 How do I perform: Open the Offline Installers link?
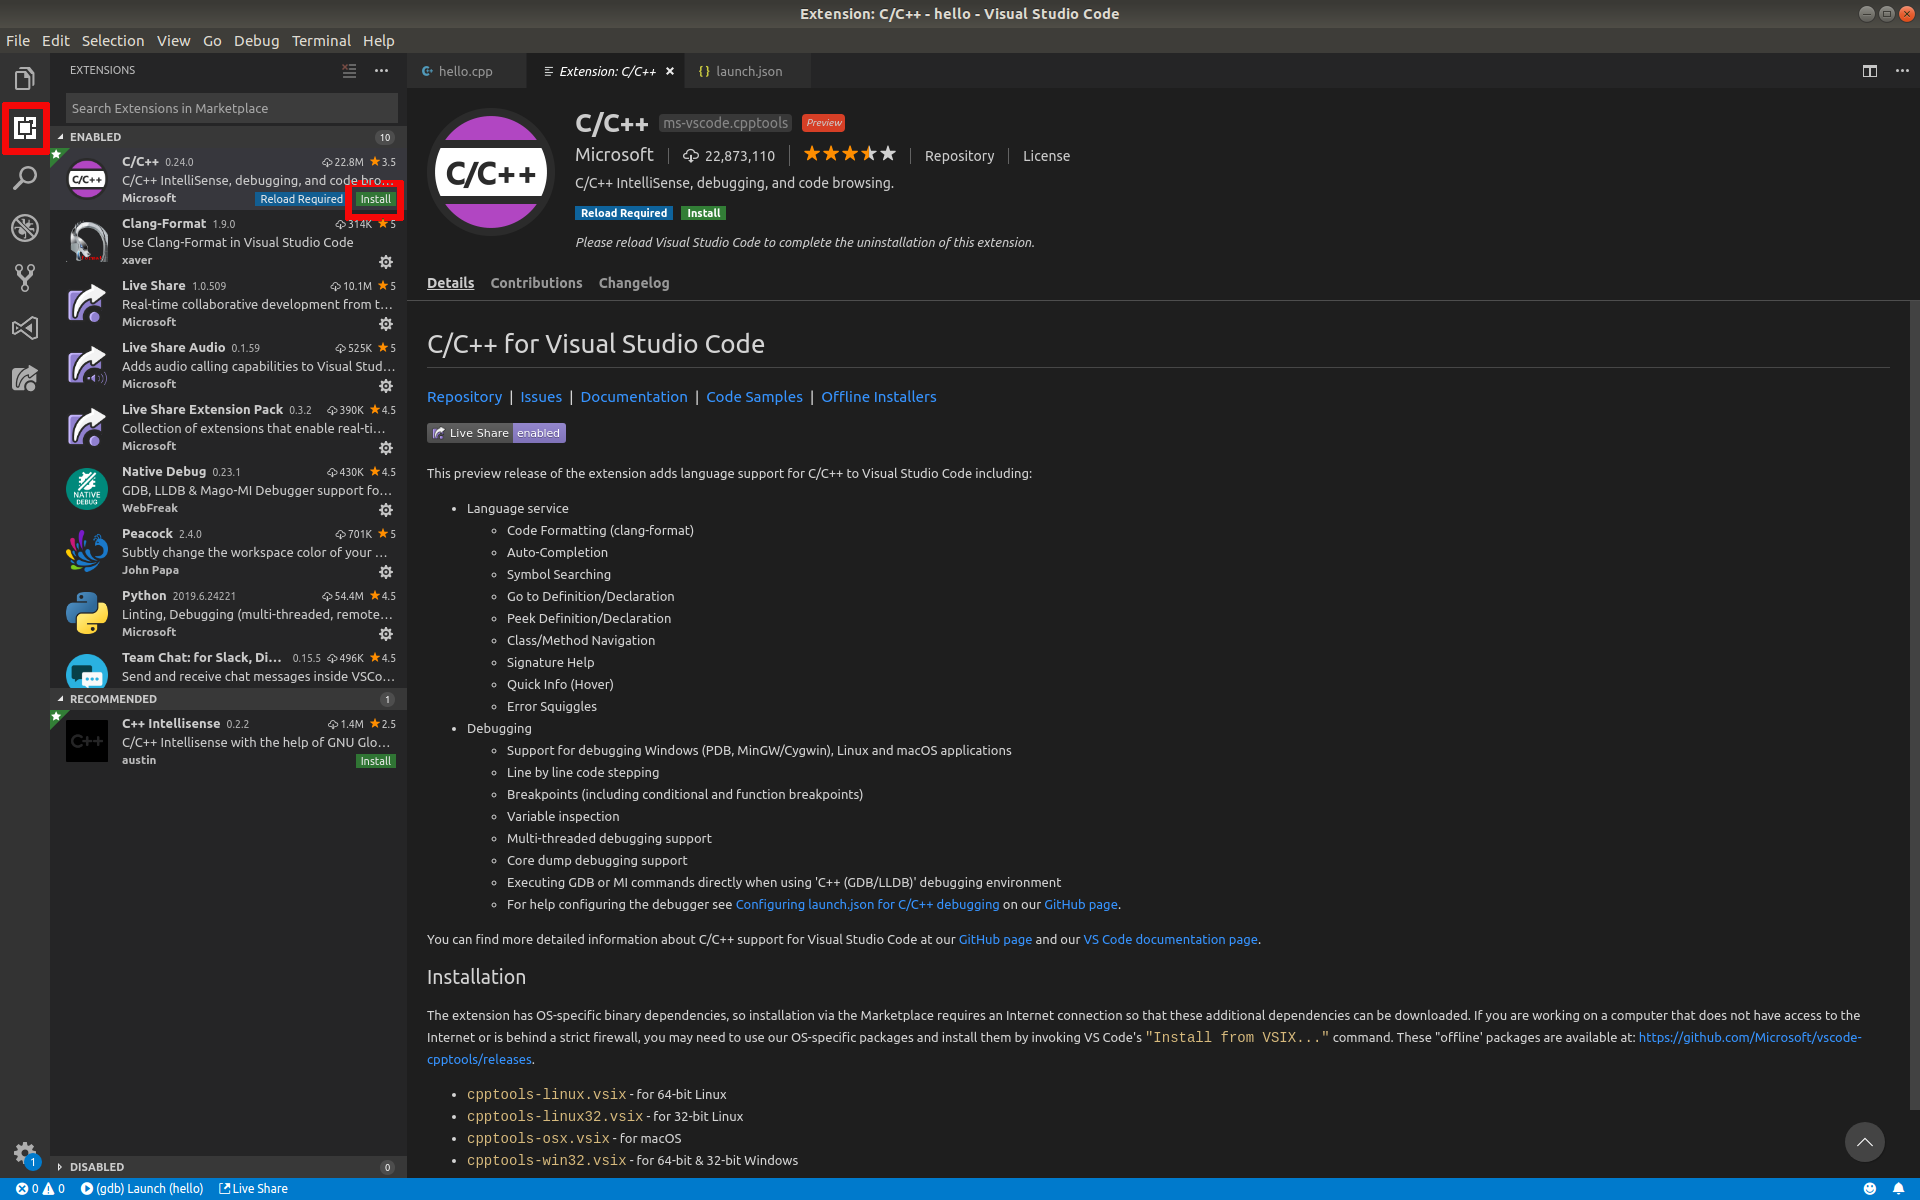[x=878, y=397]
